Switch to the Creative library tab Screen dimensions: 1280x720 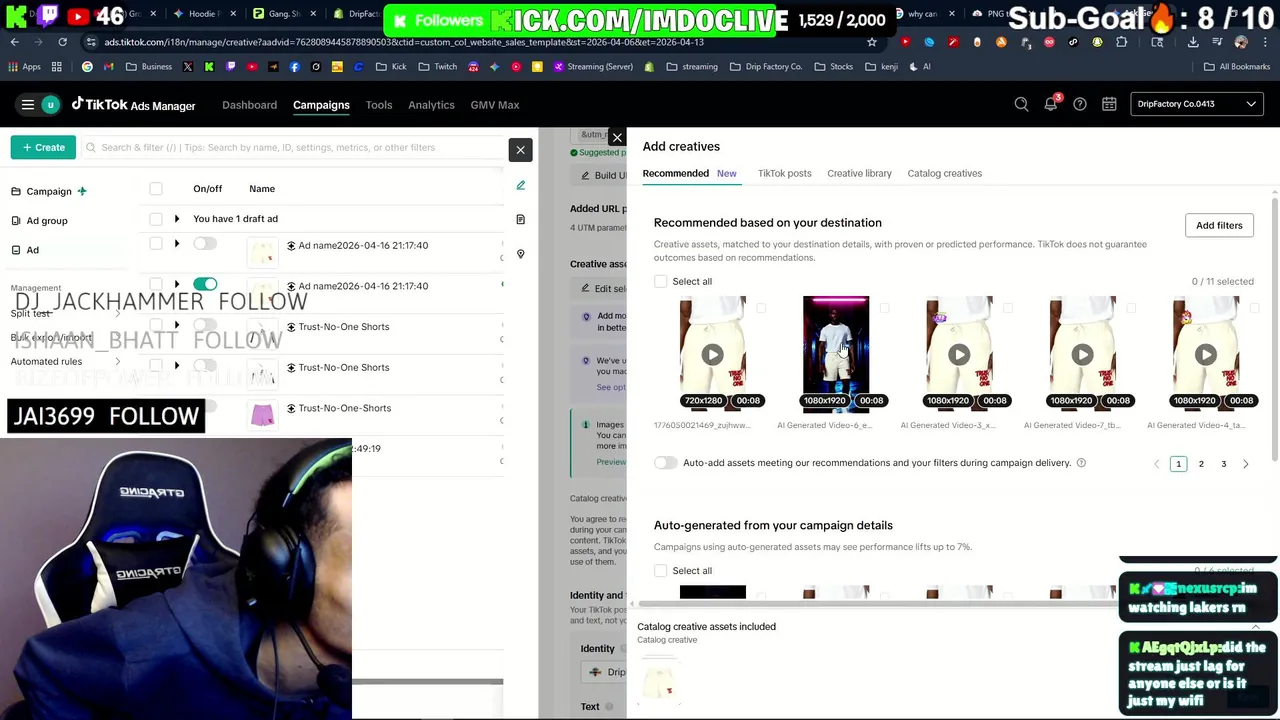click(859, 173)
